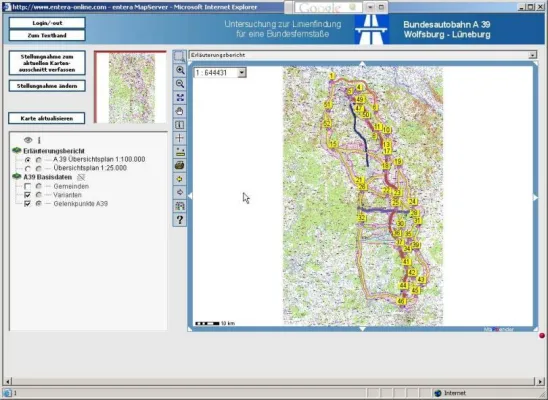Activate the pan hand tool
Screen dimensions: 548x400
[180, 111]
